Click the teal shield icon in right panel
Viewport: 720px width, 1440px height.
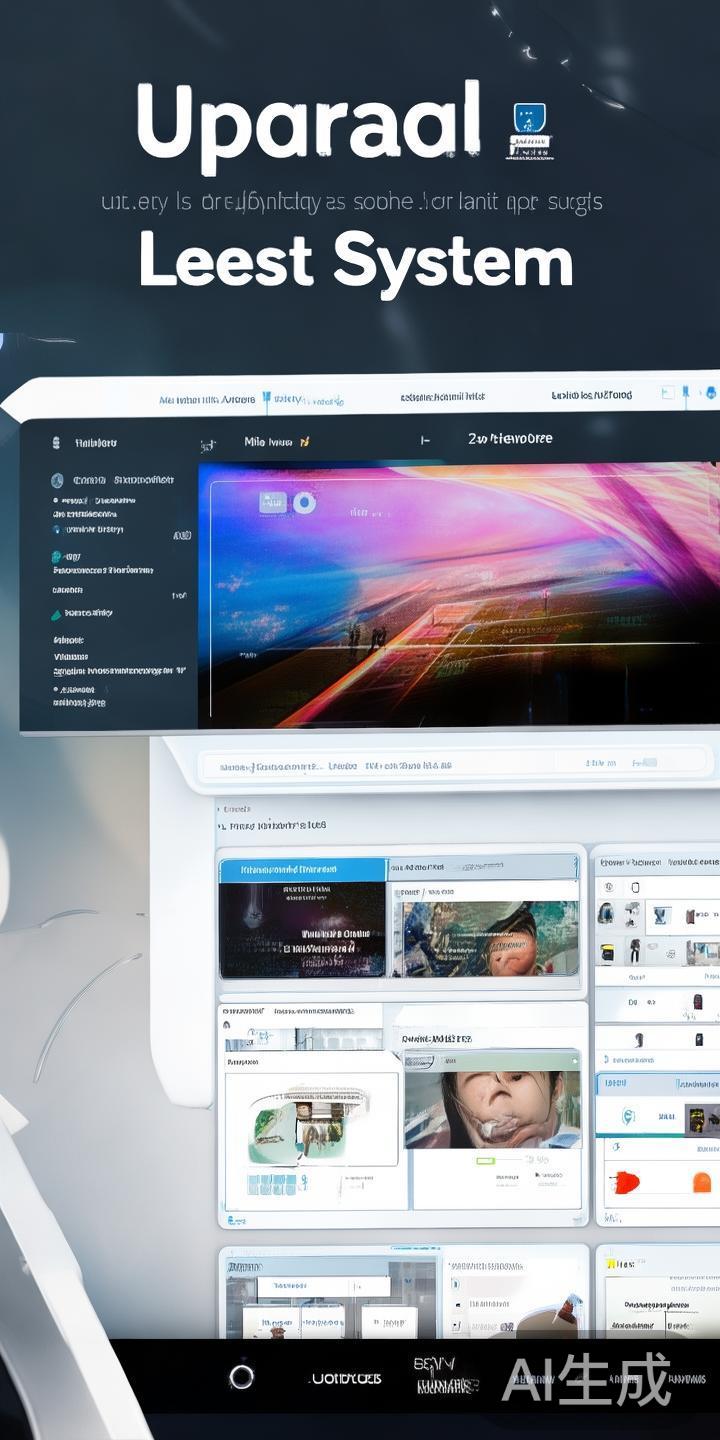[629, 1117]
